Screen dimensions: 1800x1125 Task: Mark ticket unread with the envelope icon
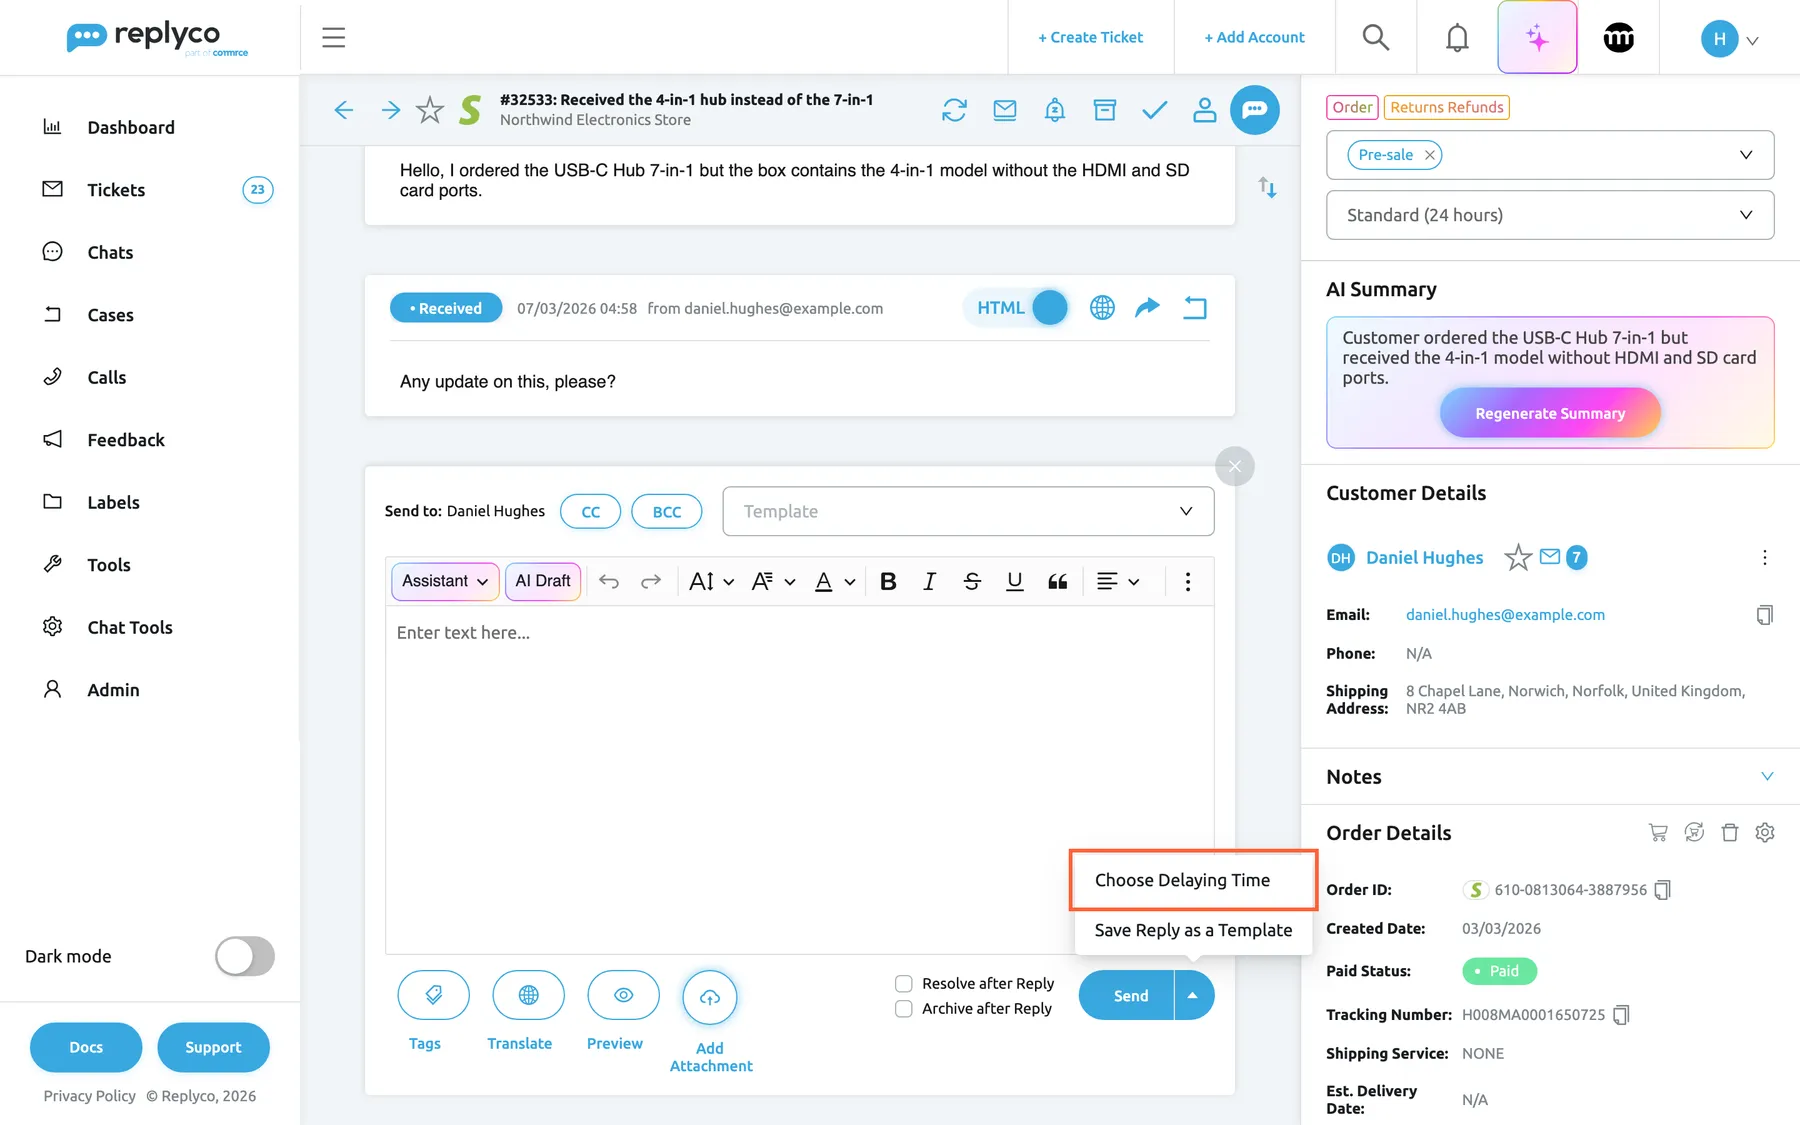tap(1005, 110)
